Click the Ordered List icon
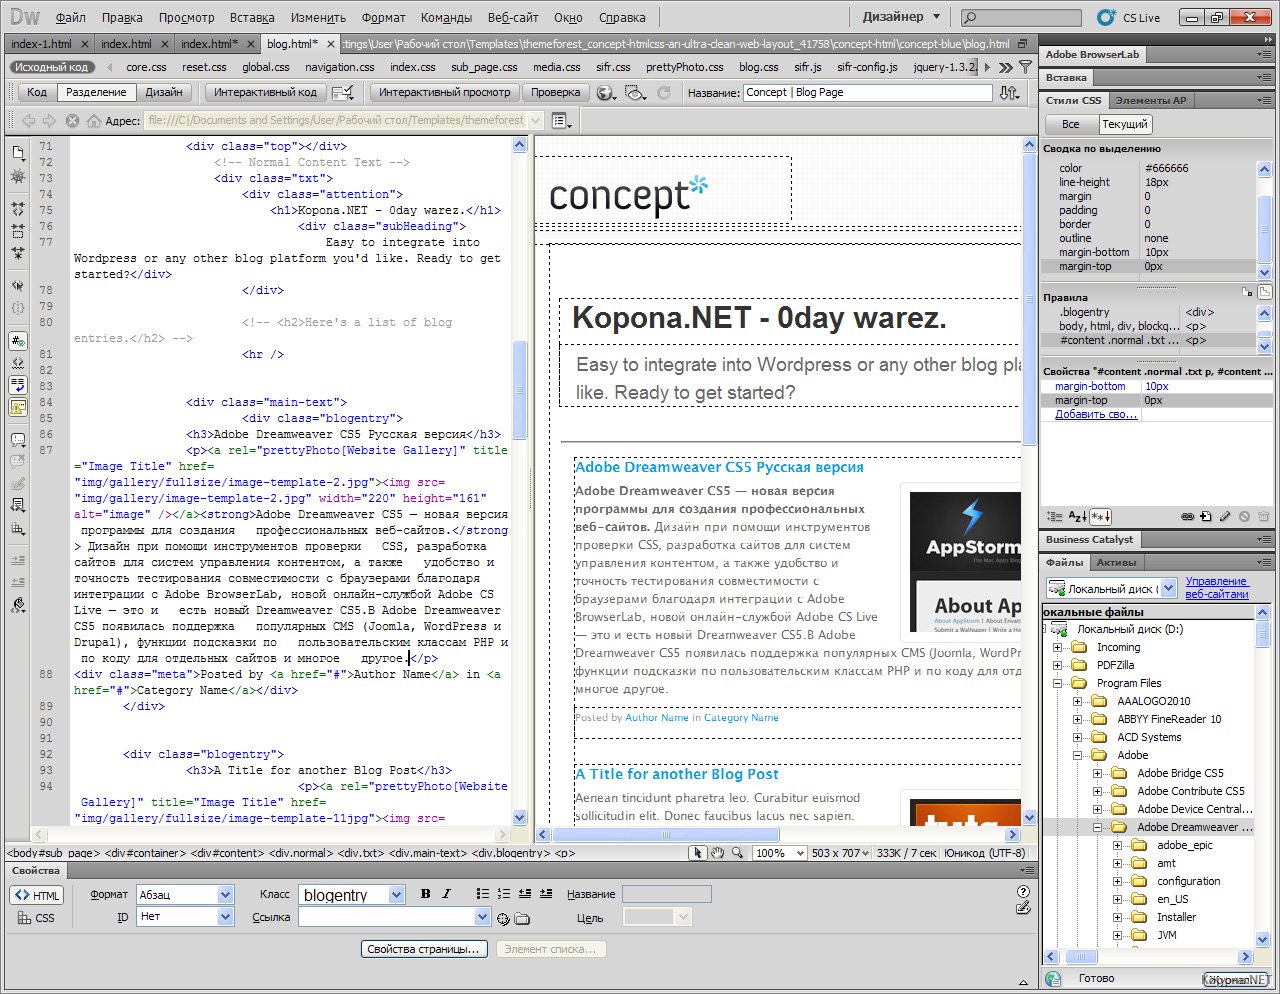Viewport: 1280px width, 994px height. (x=504, y=894)
